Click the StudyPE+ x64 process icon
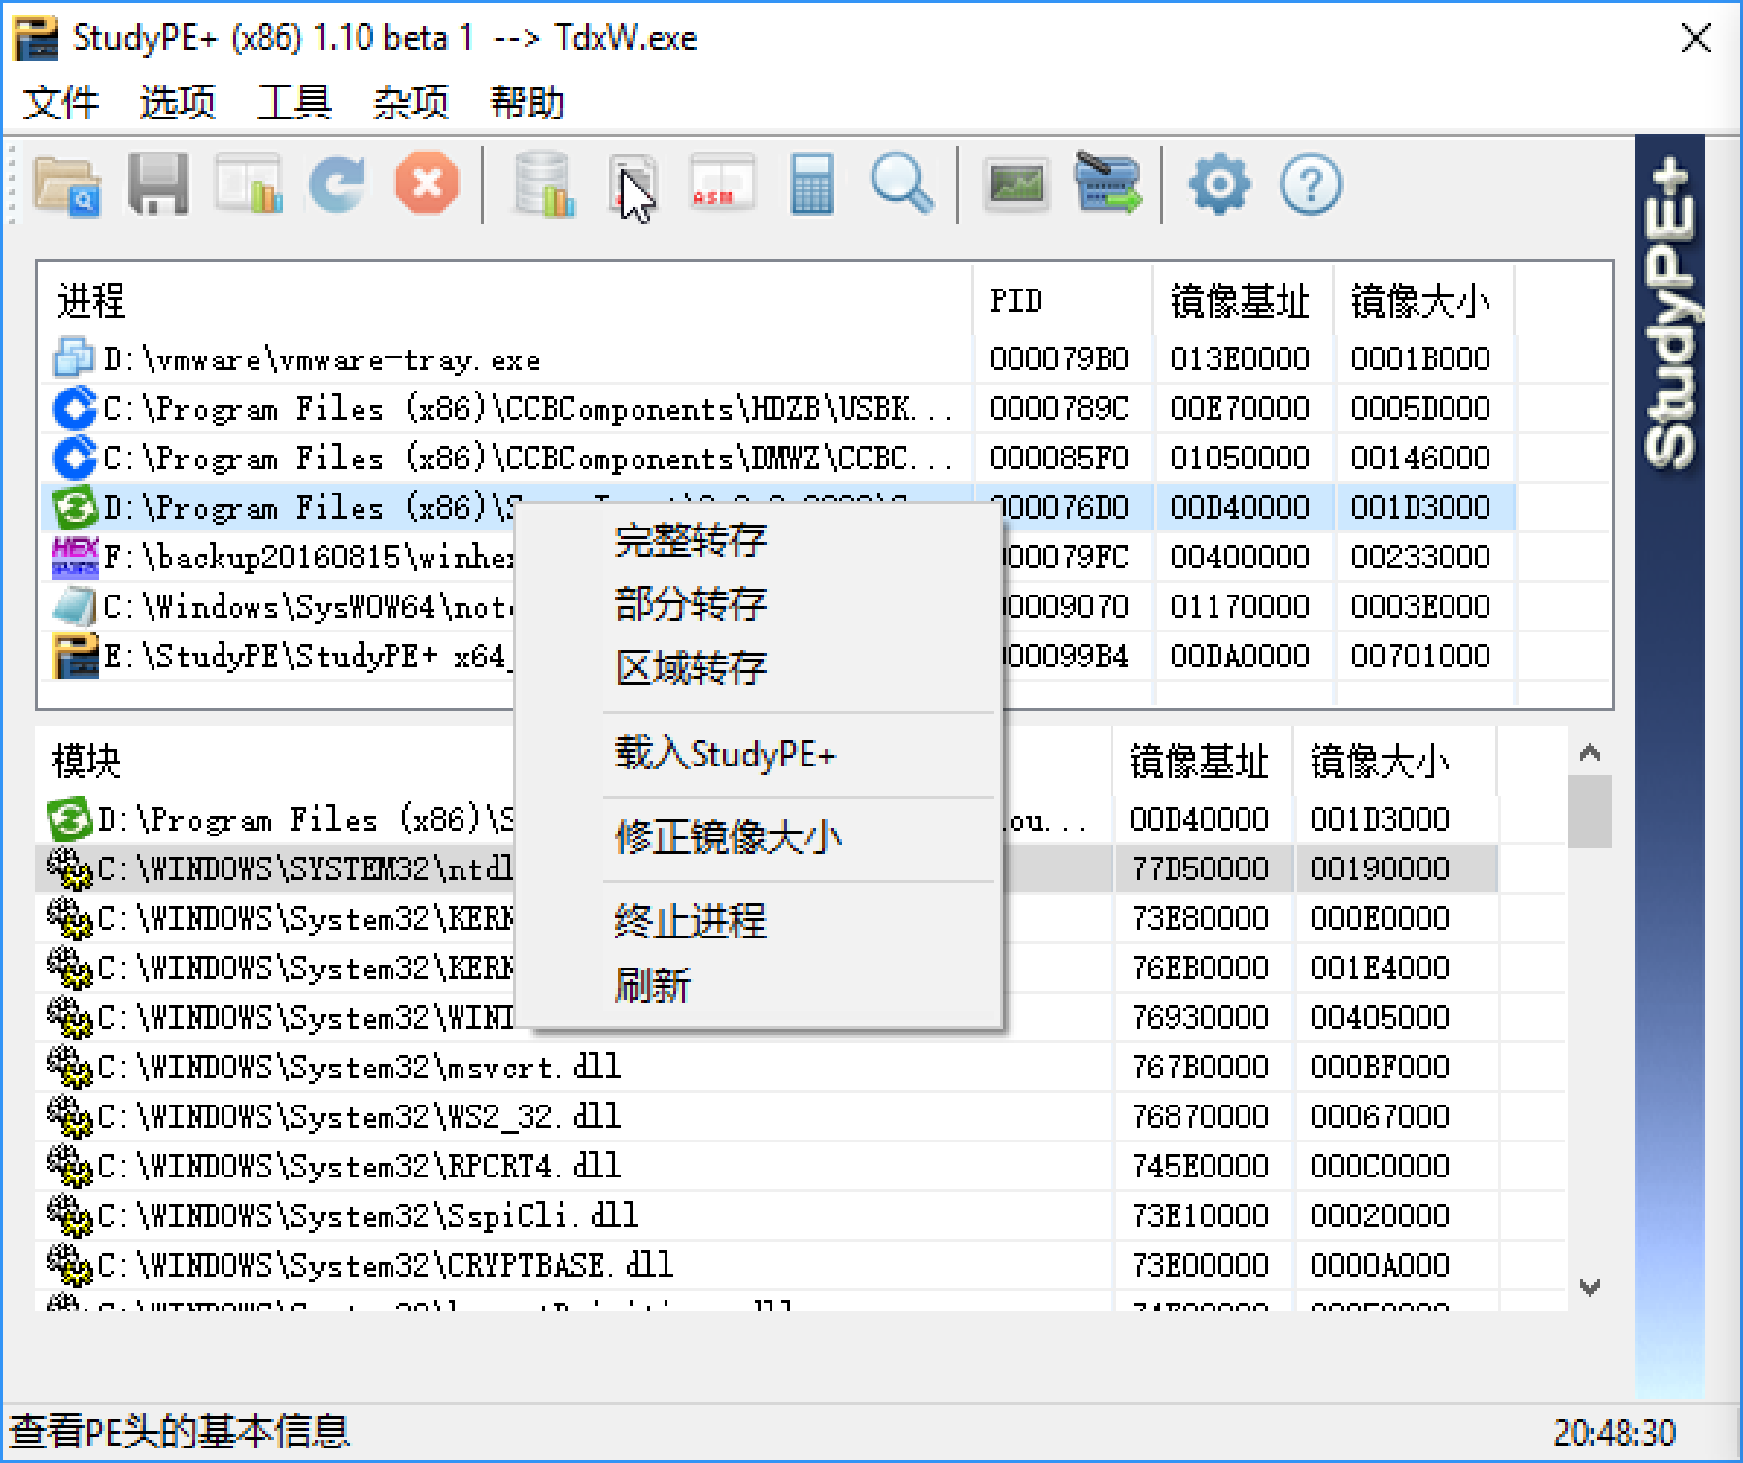 [x=75, y=655]
